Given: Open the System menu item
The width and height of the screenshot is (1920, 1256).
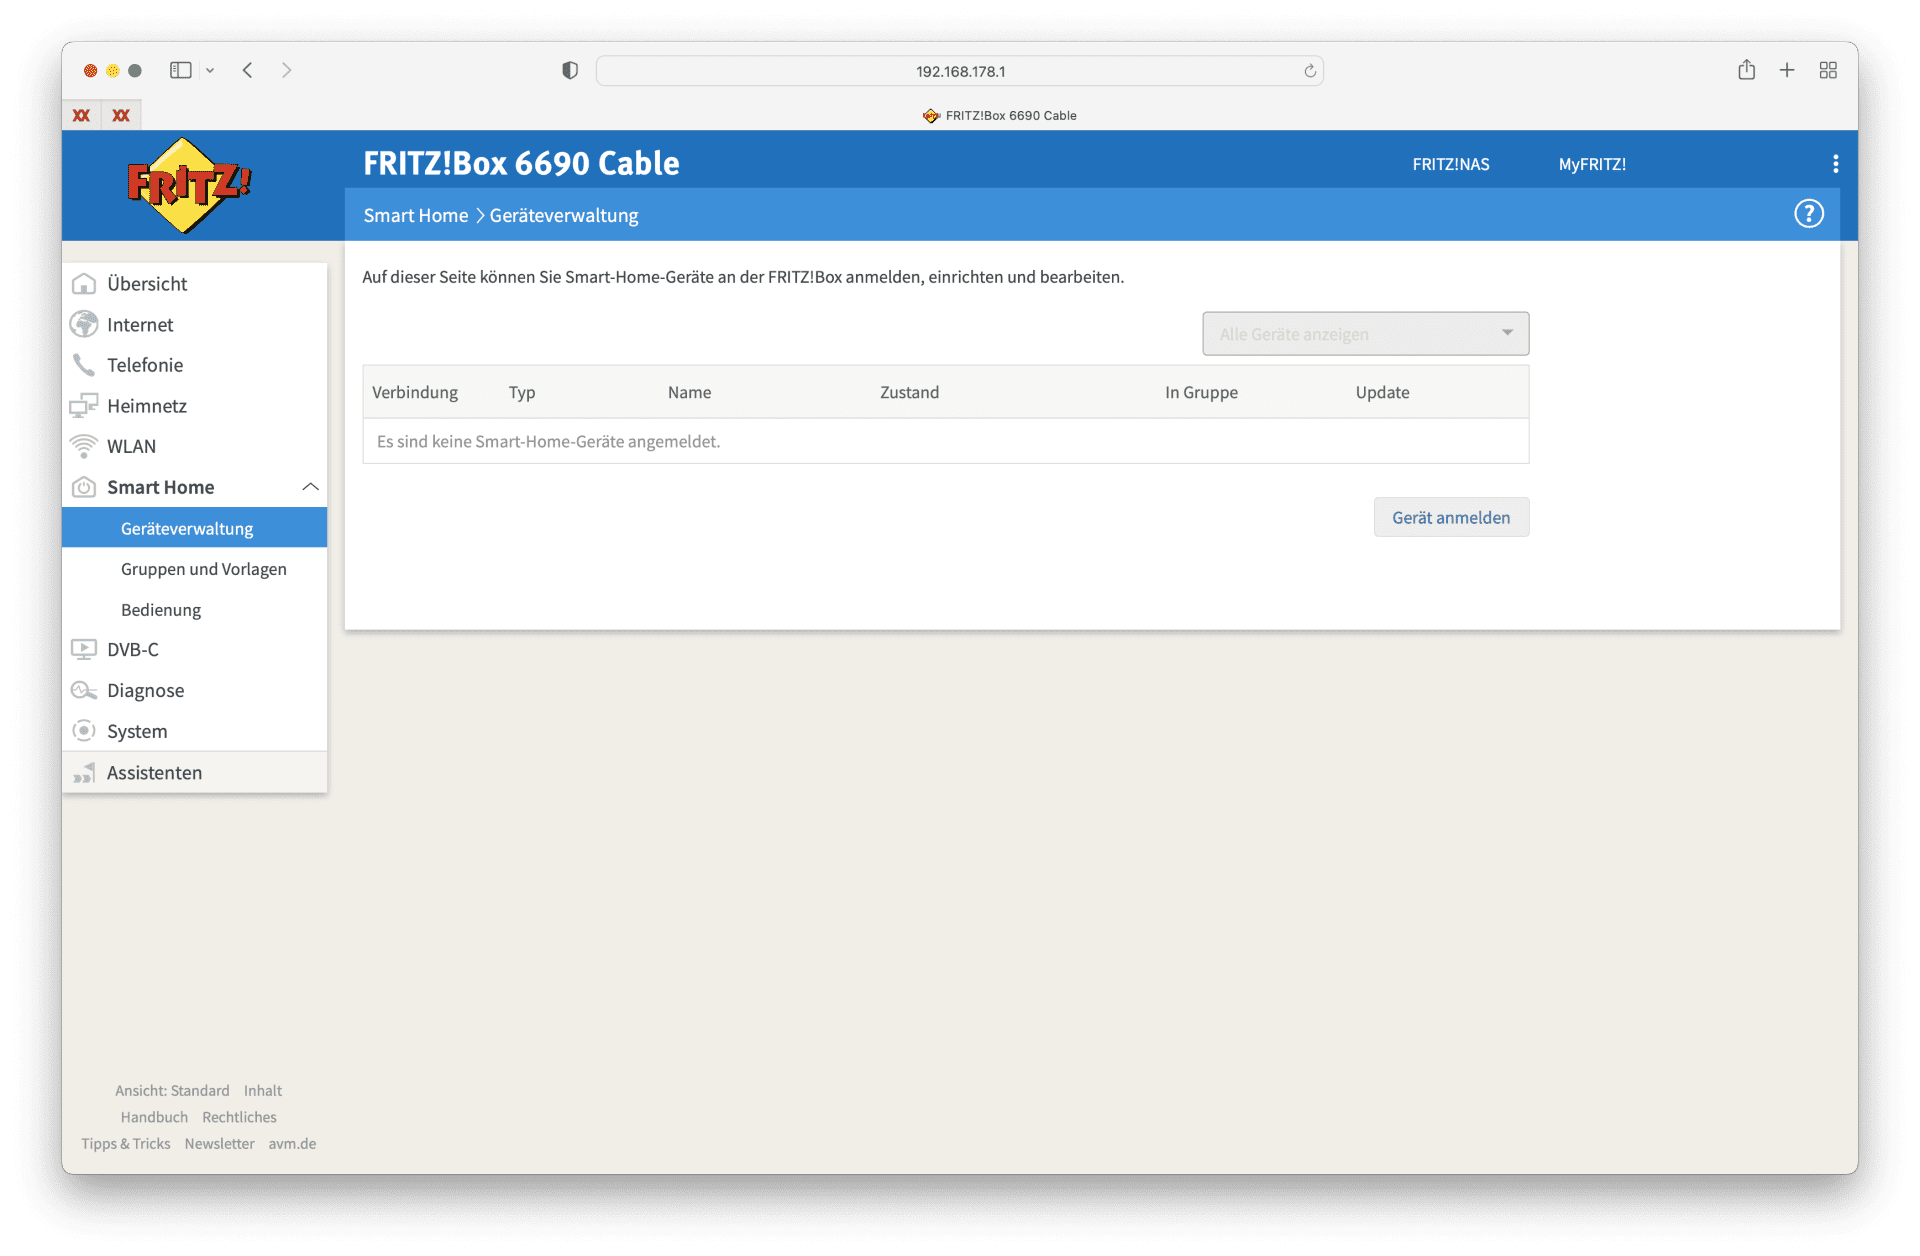Looking at the screenshot, I should point(194,731).
